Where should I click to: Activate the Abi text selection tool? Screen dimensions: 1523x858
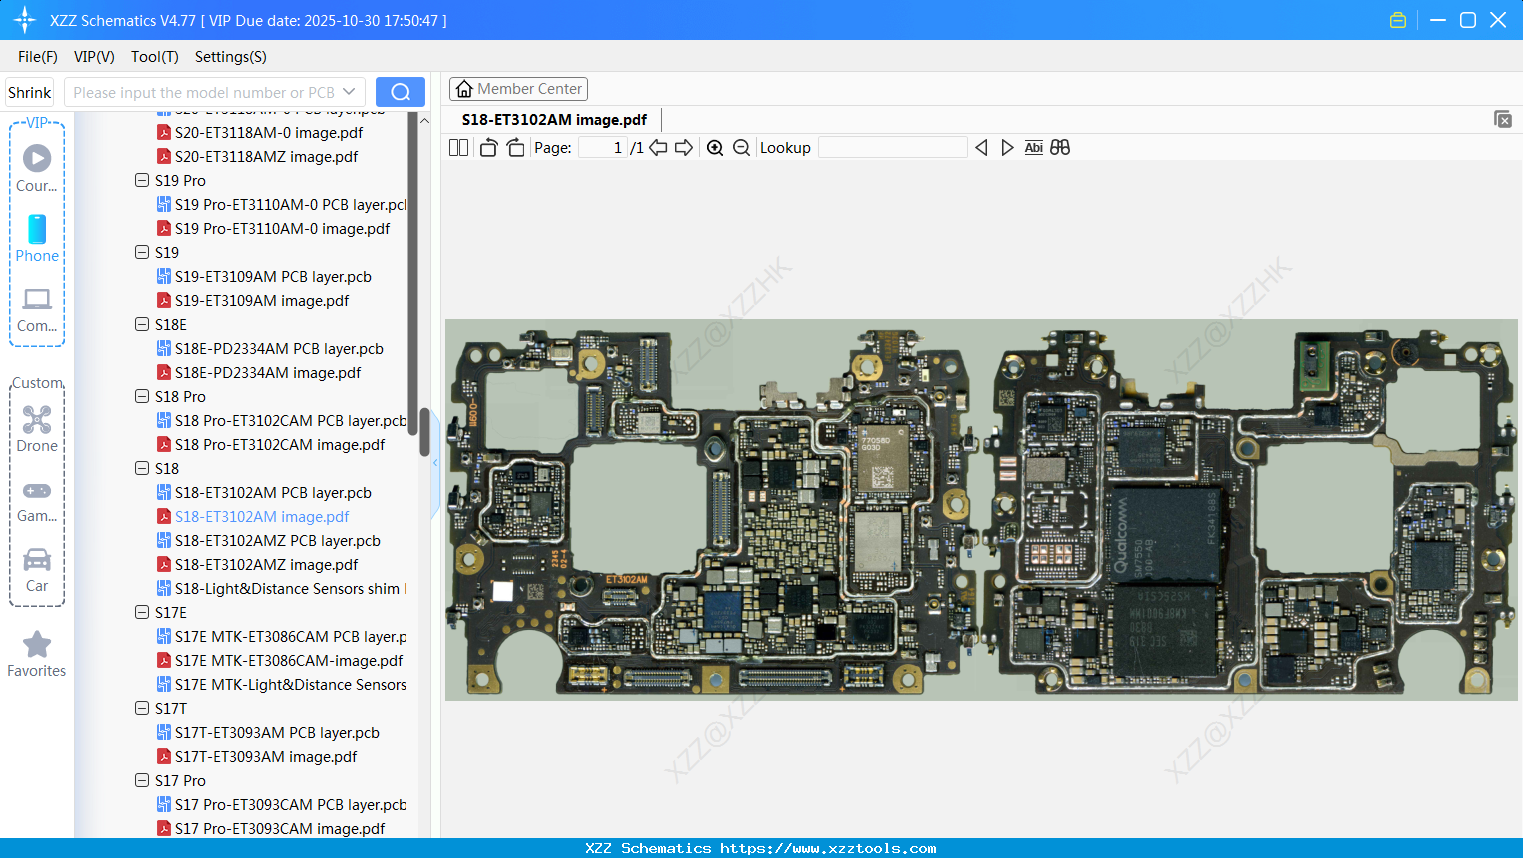pyautogui.click(x=1033, y=147)
